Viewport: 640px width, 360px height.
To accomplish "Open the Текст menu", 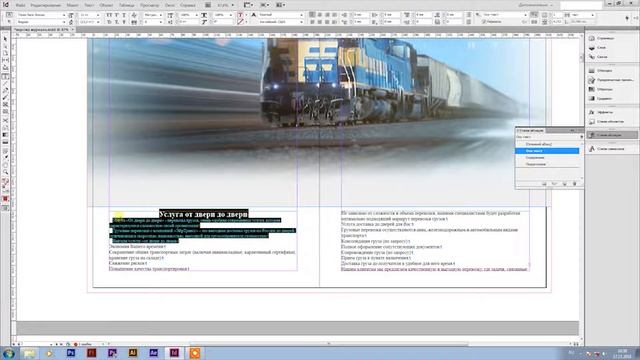I will (89, 5).
